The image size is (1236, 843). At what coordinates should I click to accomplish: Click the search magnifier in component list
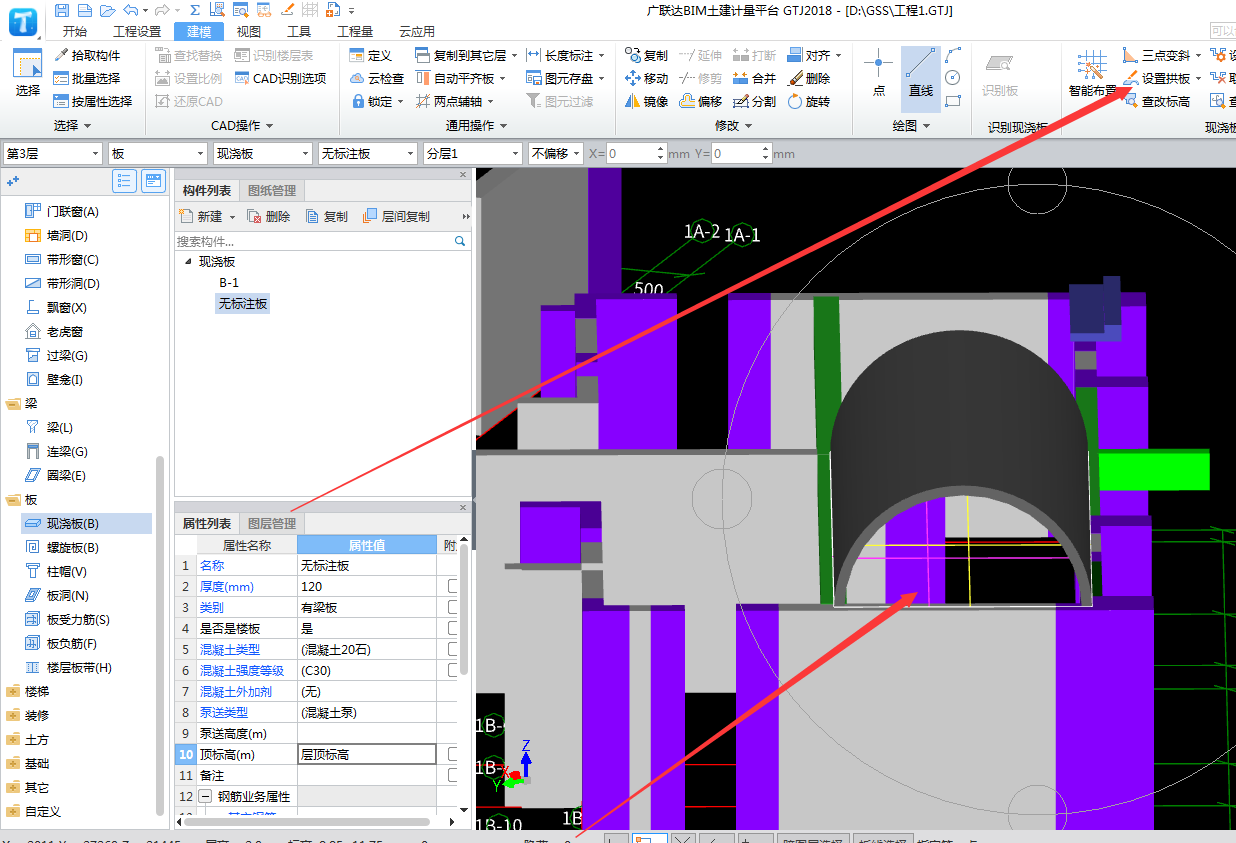coord(460,241)
